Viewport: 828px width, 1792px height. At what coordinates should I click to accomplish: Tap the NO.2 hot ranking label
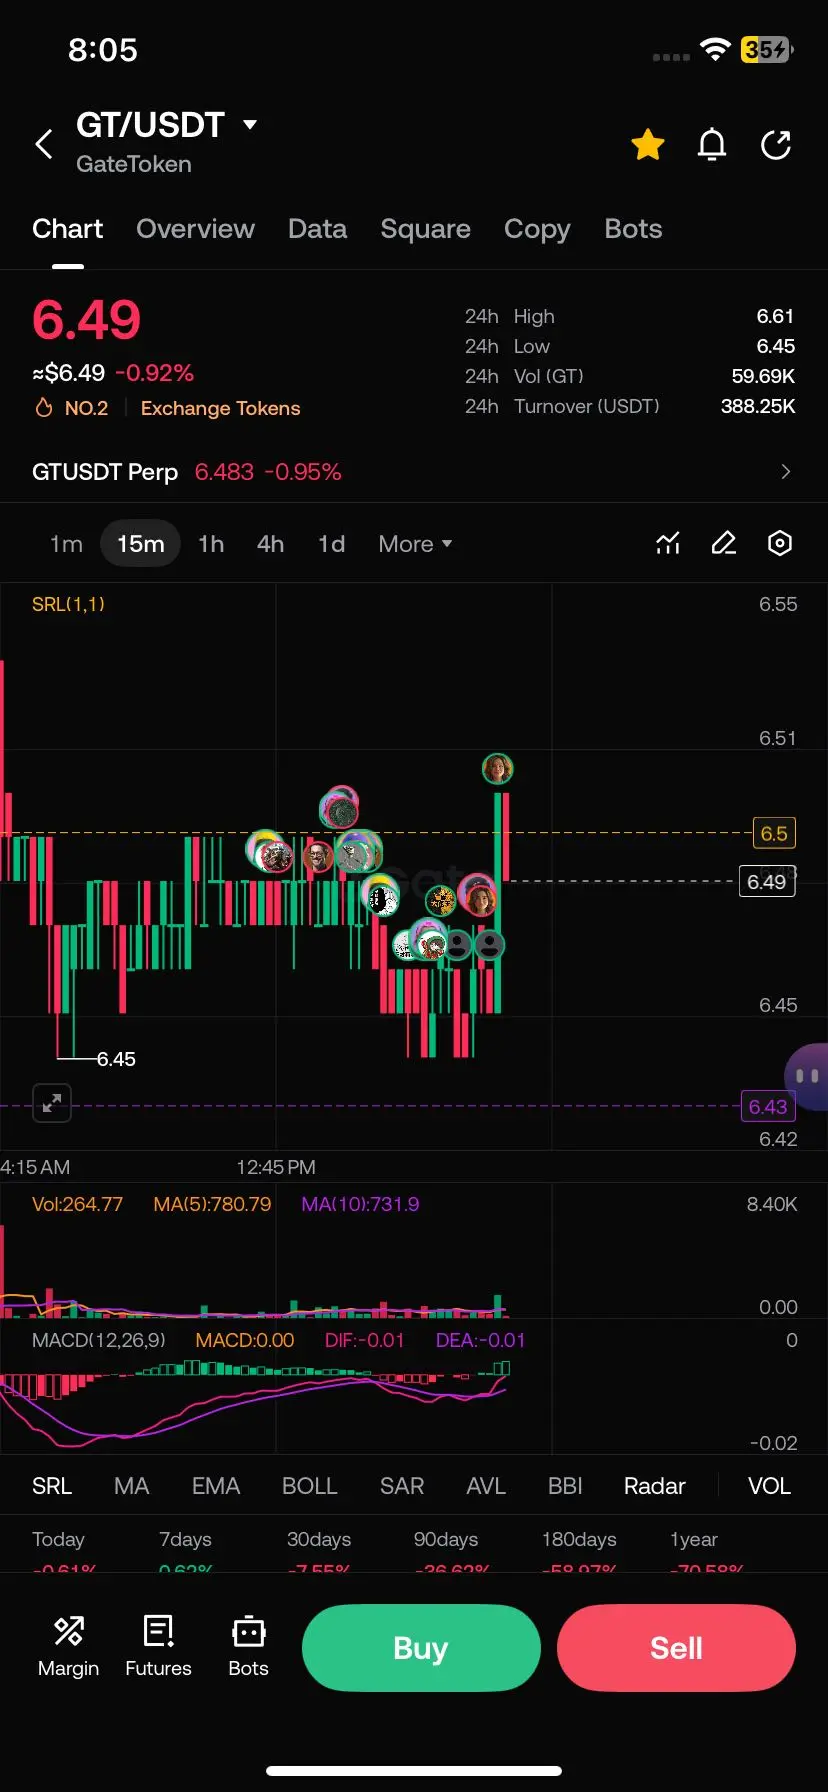tap(72, 408)
